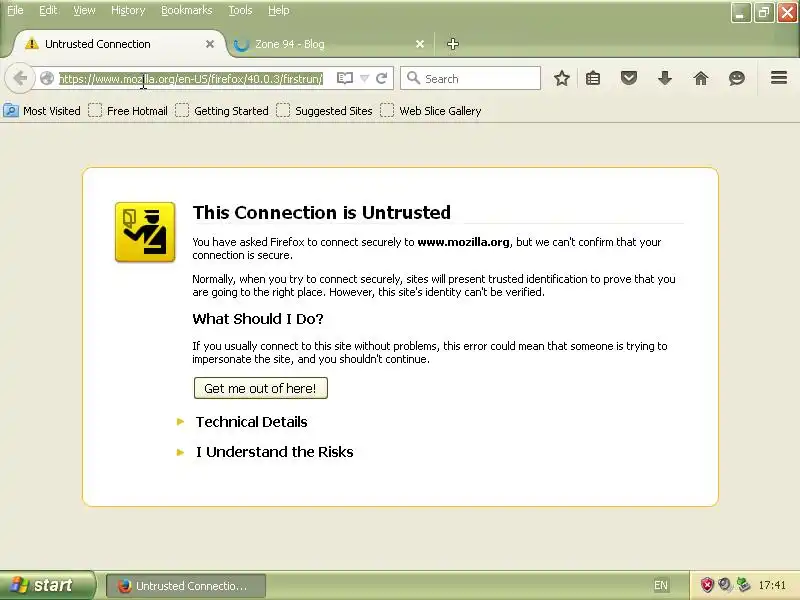Open the Edit menu
Viewport: 800px width, 600px height.
point(48,10)
